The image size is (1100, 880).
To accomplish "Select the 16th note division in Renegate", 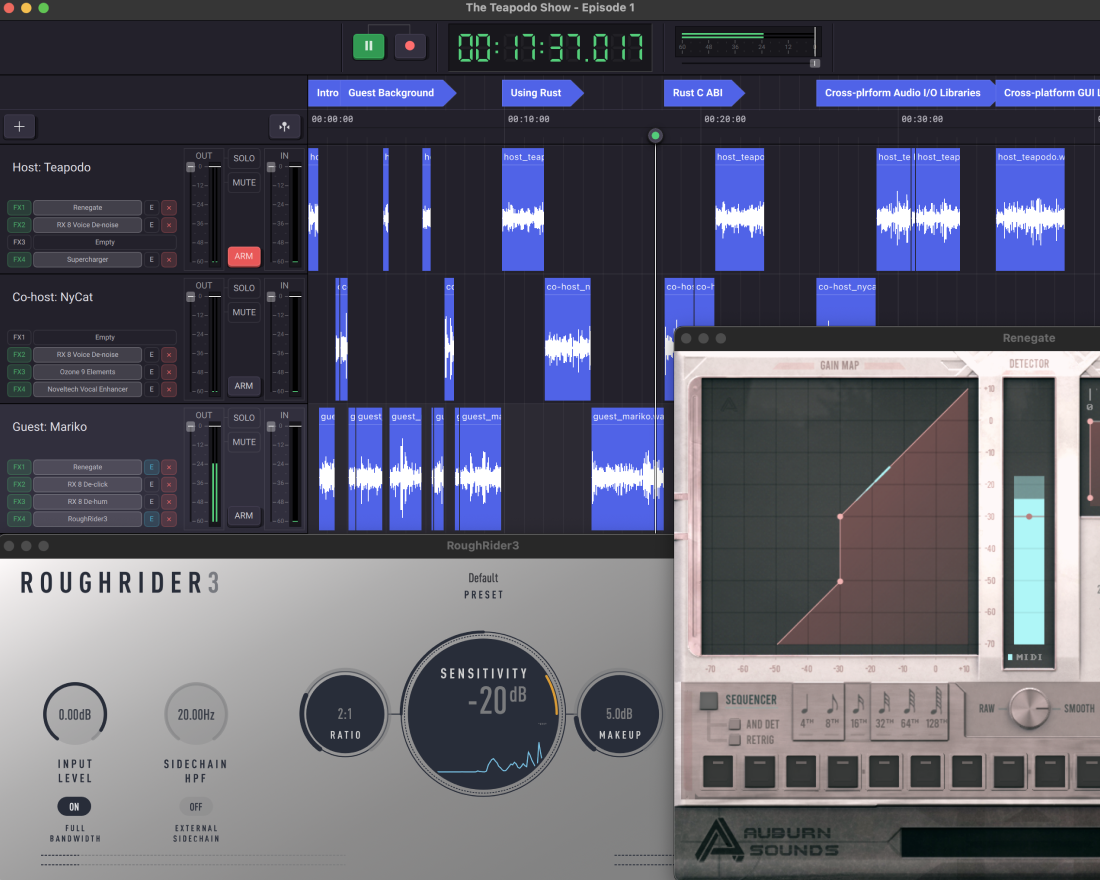I will pyautogui.click(x=857, y=712).
